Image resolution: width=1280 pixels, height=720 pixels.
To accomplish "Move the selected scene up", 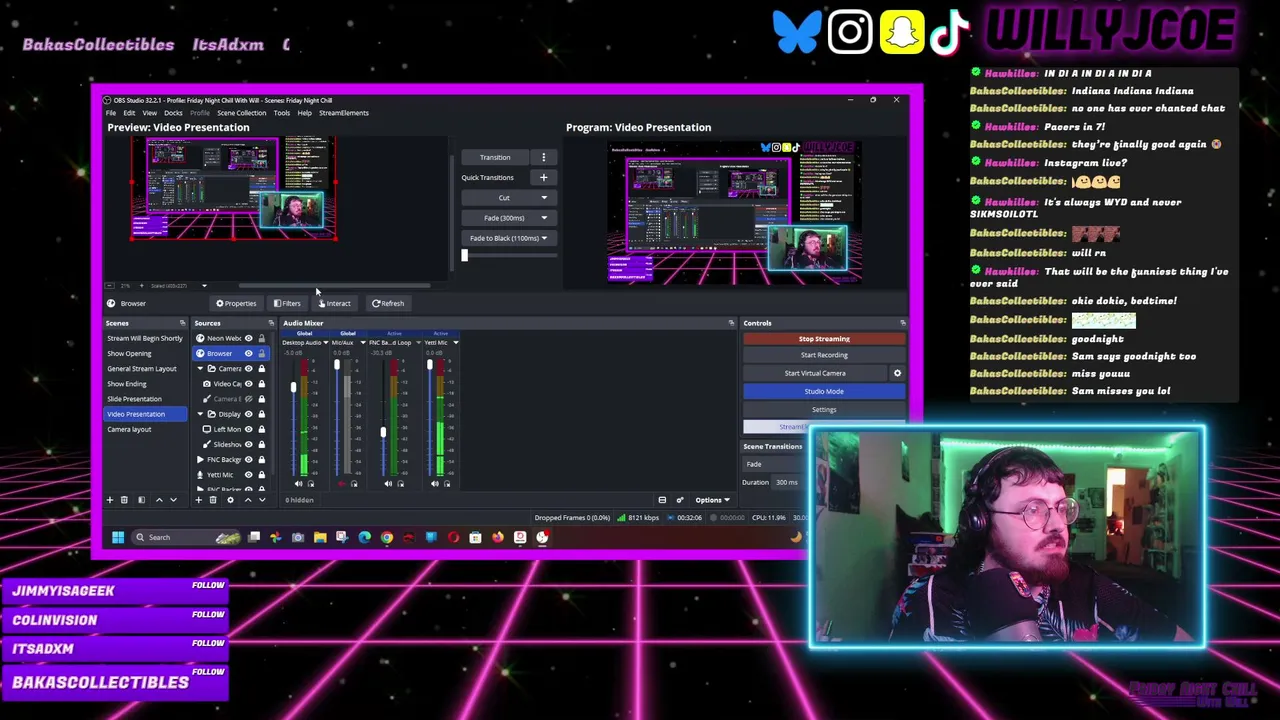I will pos(159,500).
